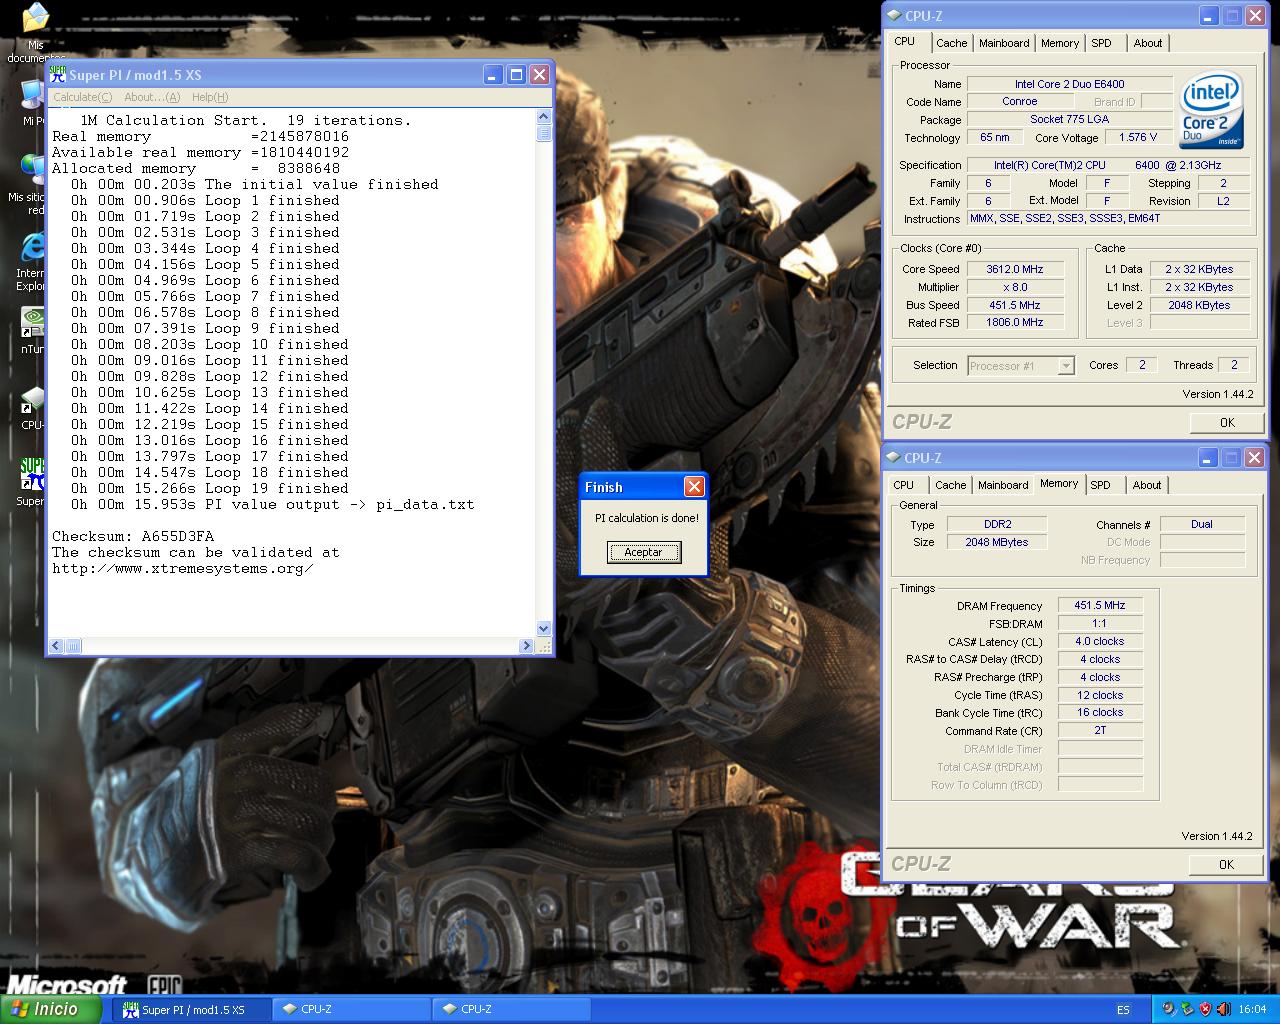Click the ES language indicator

point(1123,1010)
